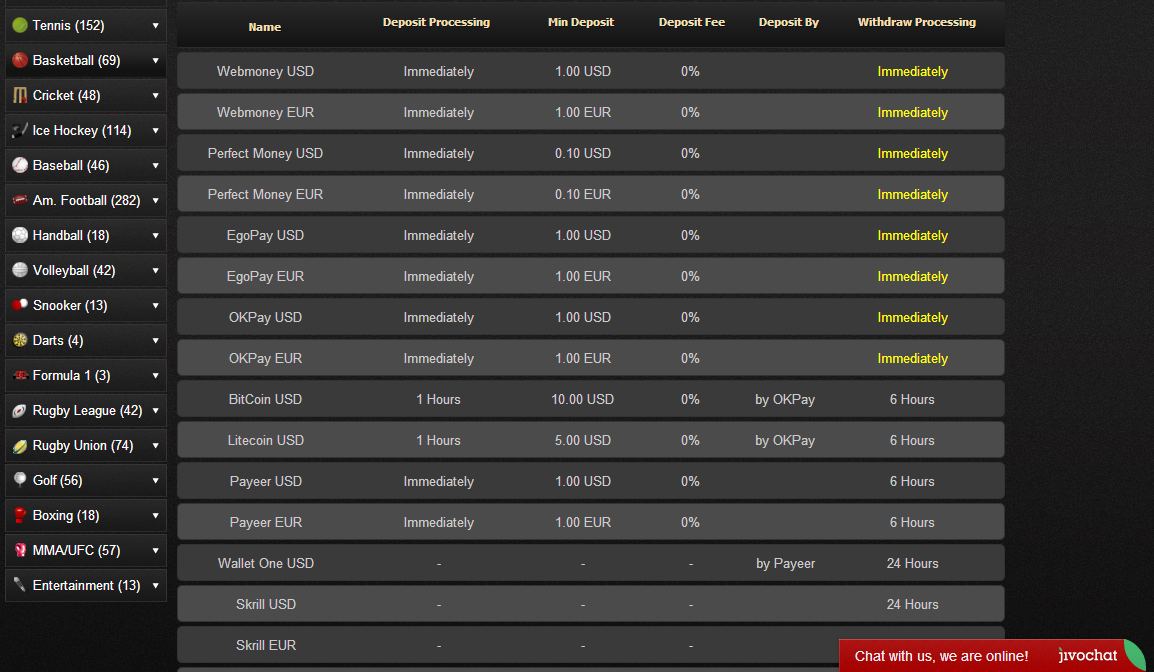
Task: Select the Payeer EUR name
Action: (x=265, y=522)
